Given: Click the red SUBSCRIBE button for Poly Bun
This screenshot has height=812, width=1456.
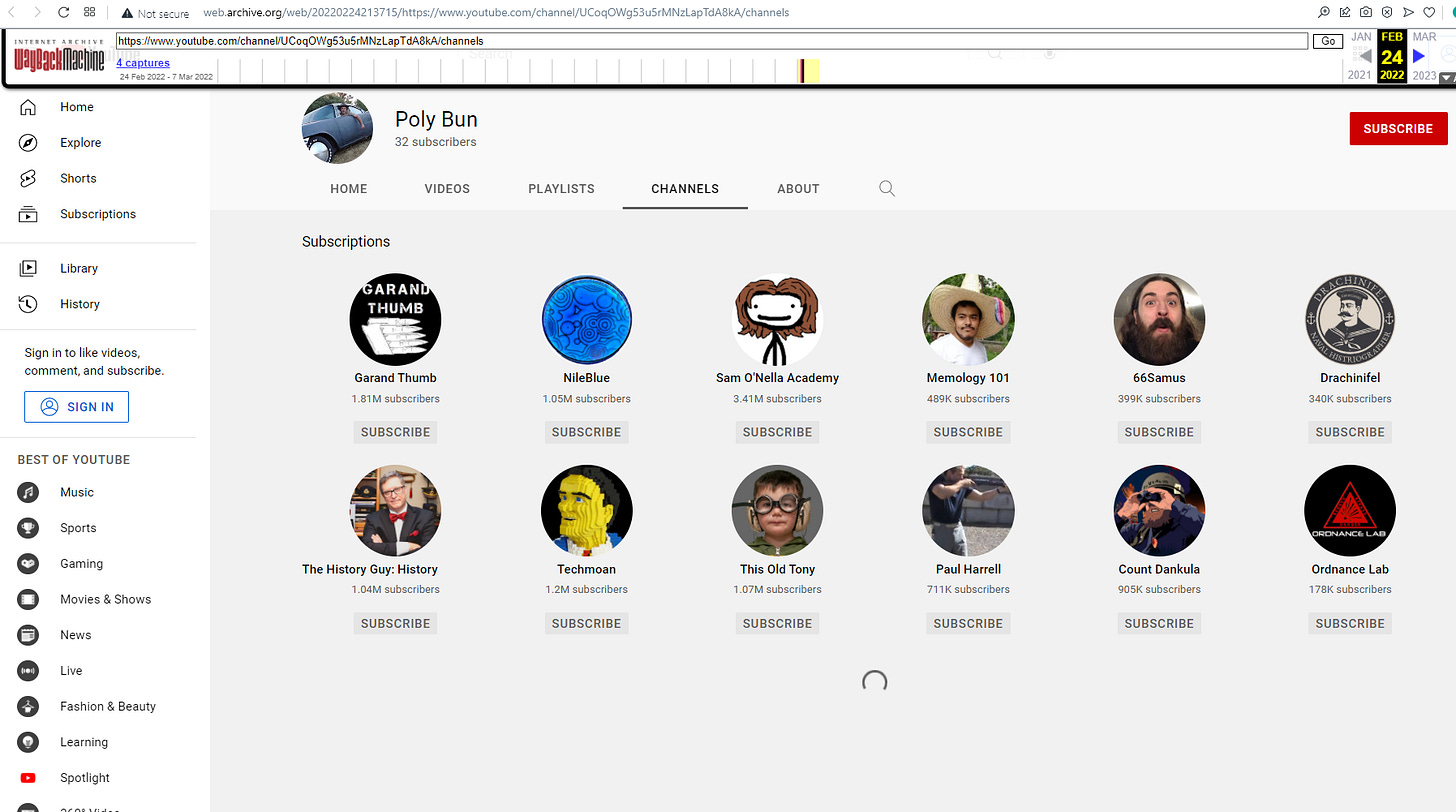Looking at the screenshot, I should click(x=1398, y=128).
